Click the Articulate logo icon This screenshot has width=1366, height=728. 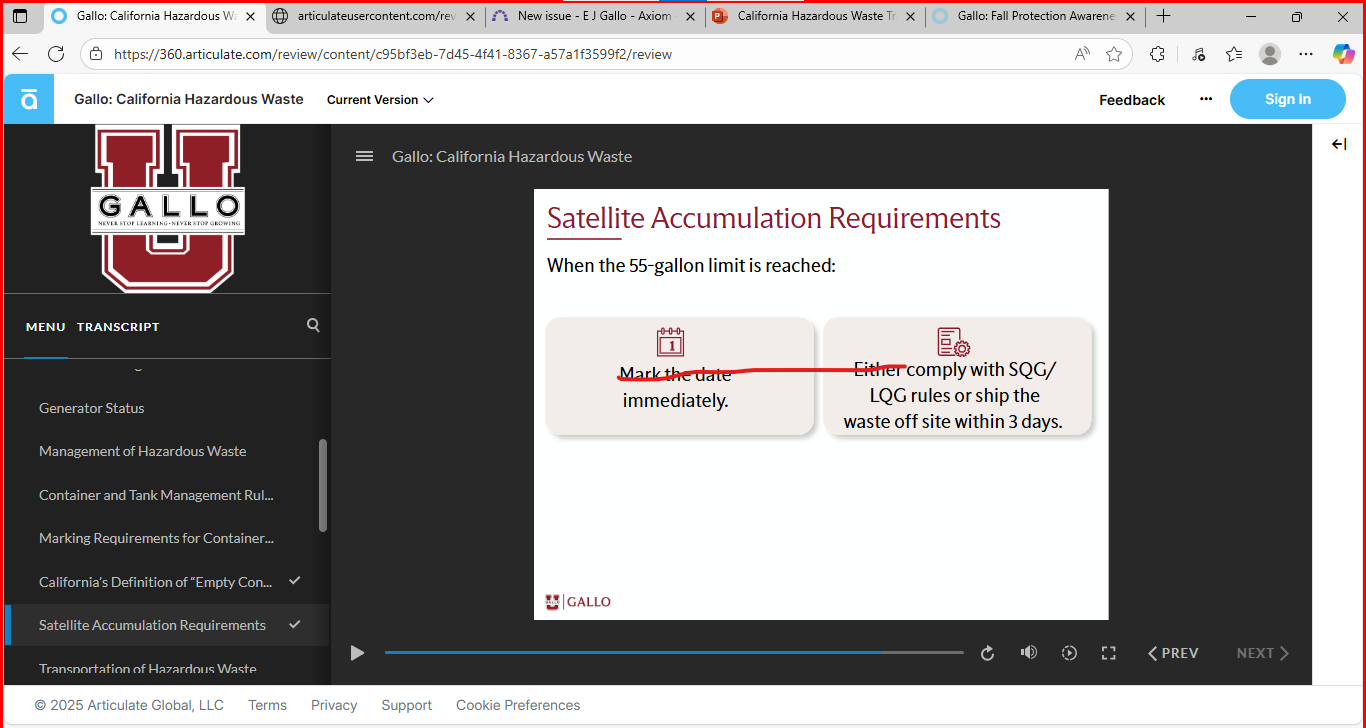(29, 99)
